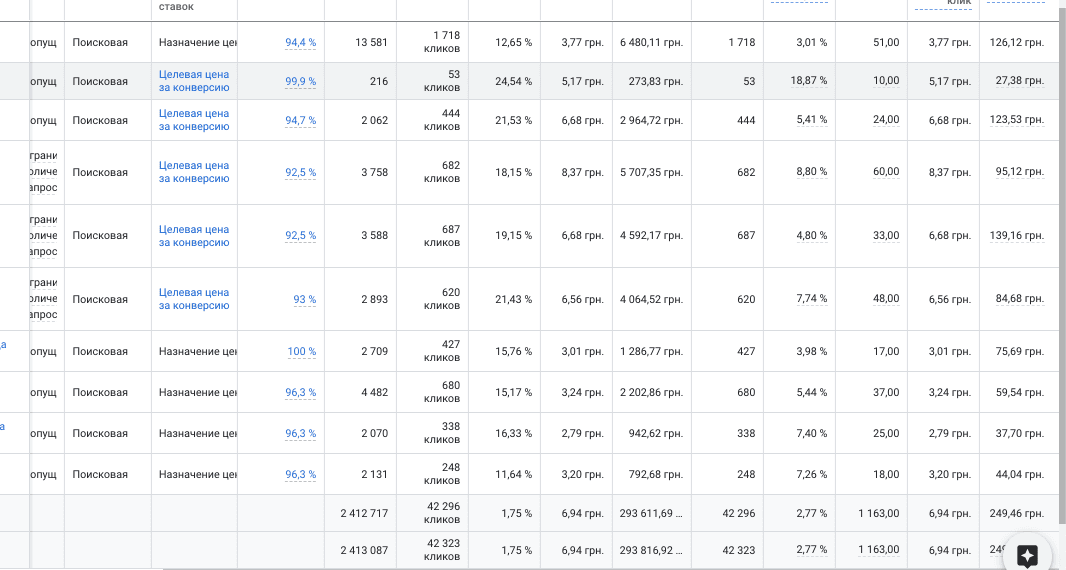Select the 'ставок' column header

coord(176,7)
